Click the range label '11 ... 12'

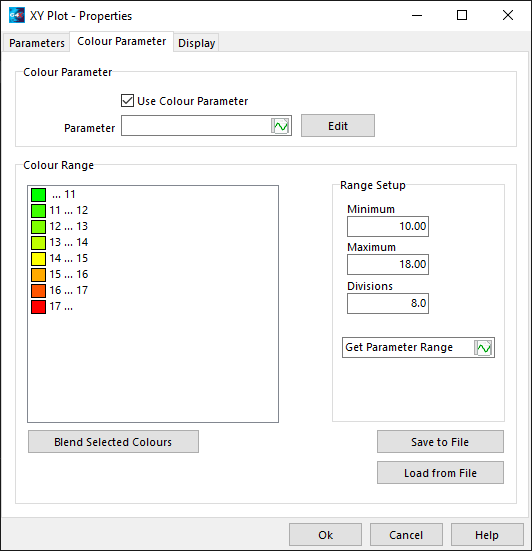pos(69,210)
